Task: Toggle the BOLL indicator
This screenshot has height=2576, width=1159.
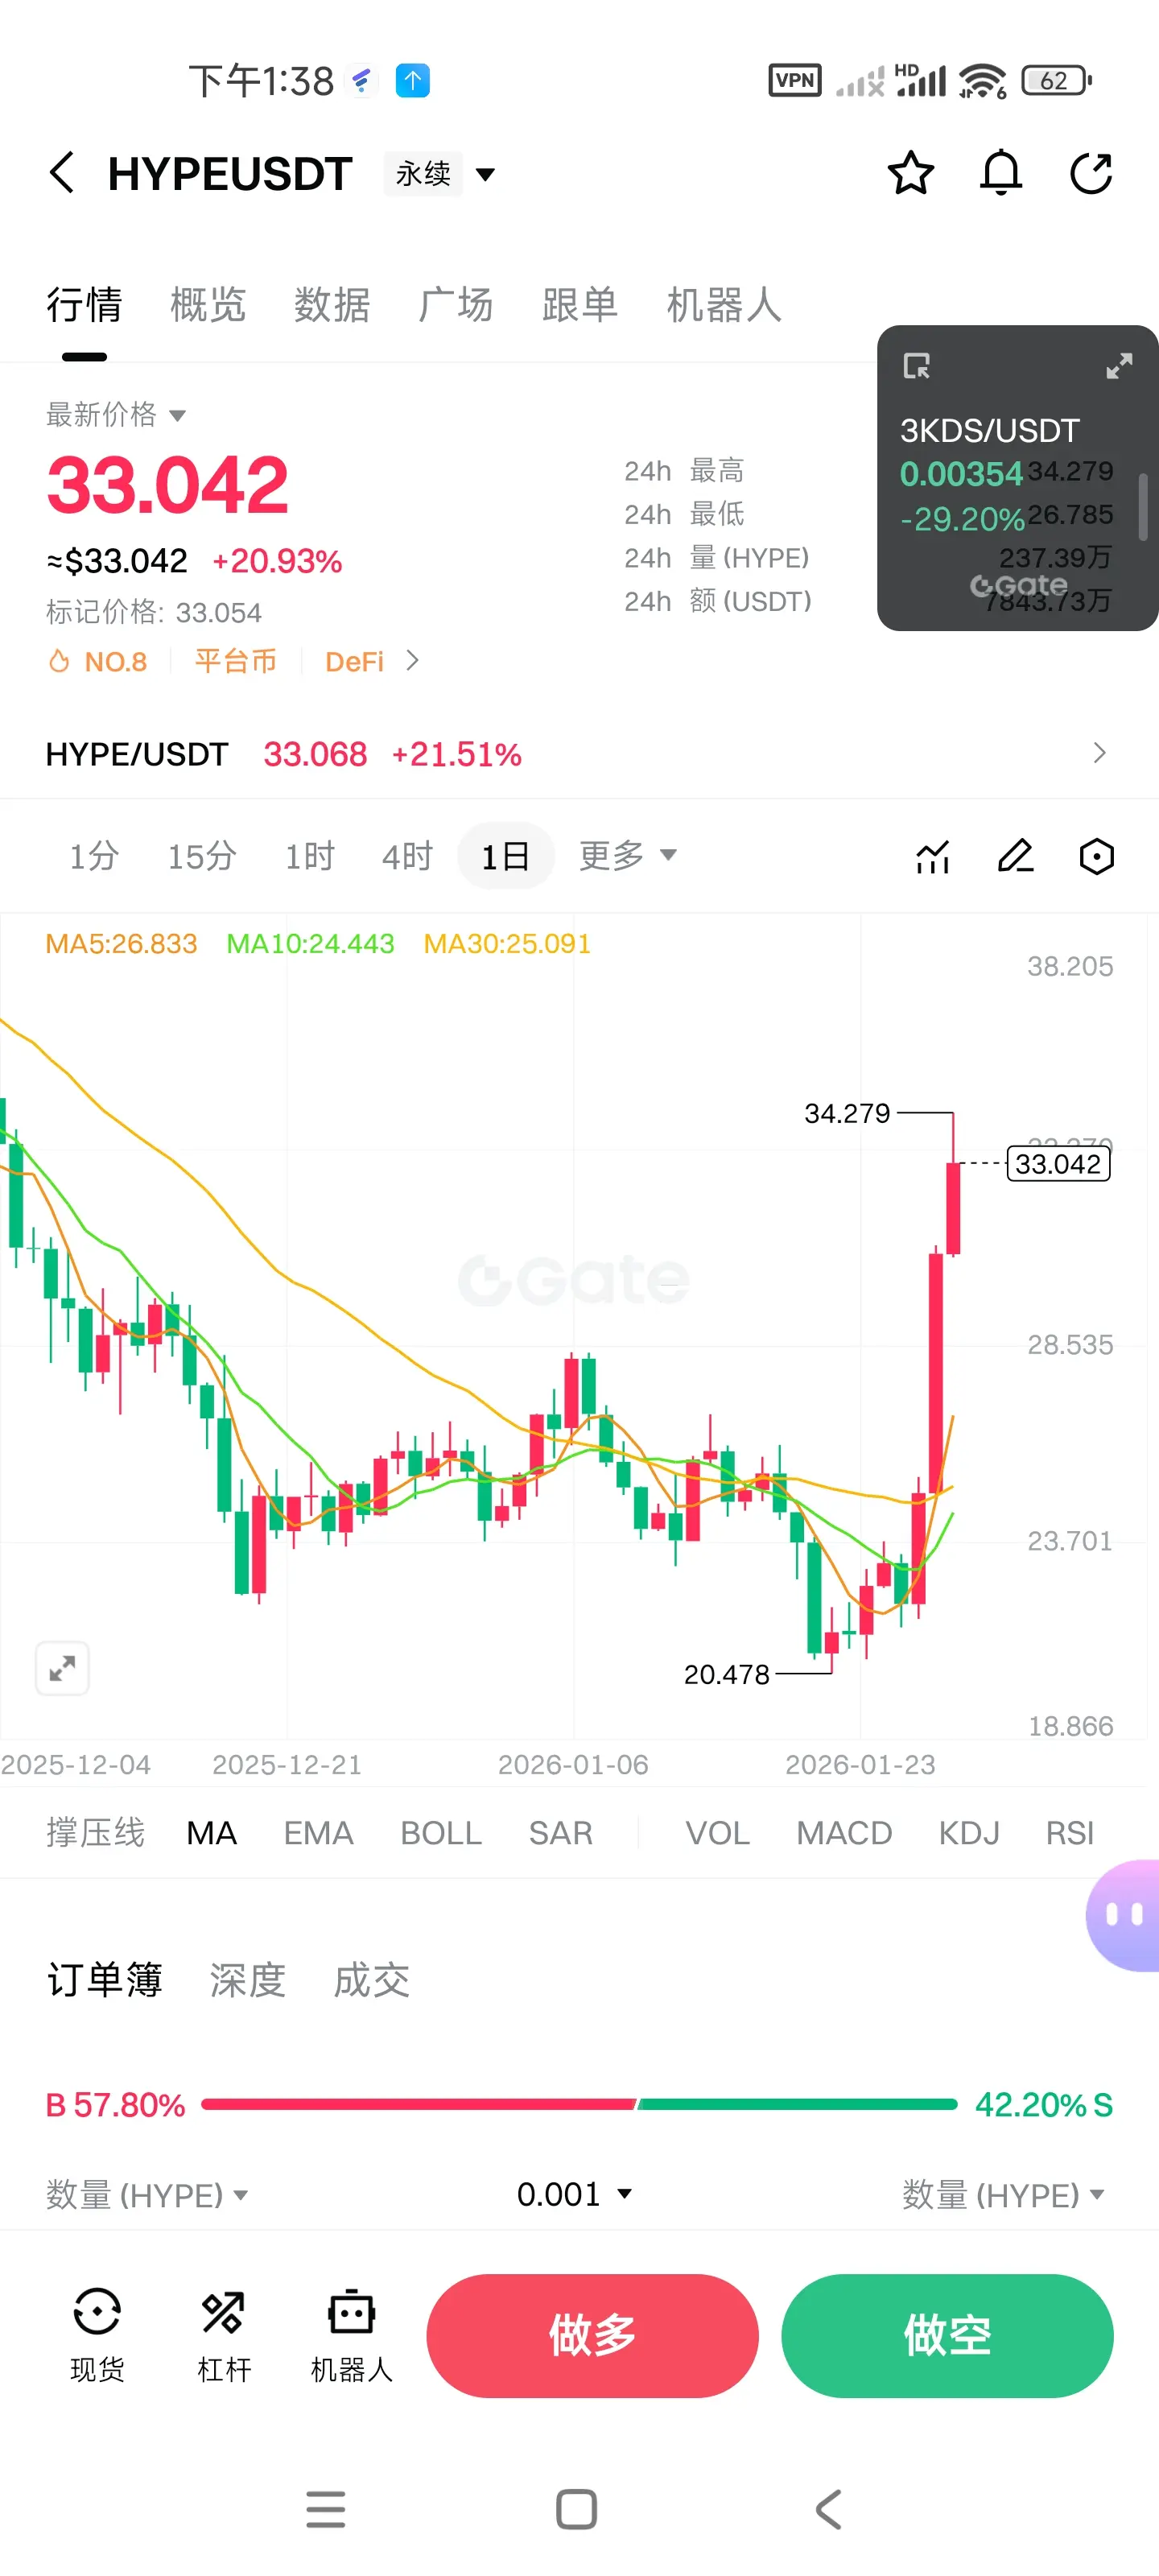Action: (x=441, y=1833)
